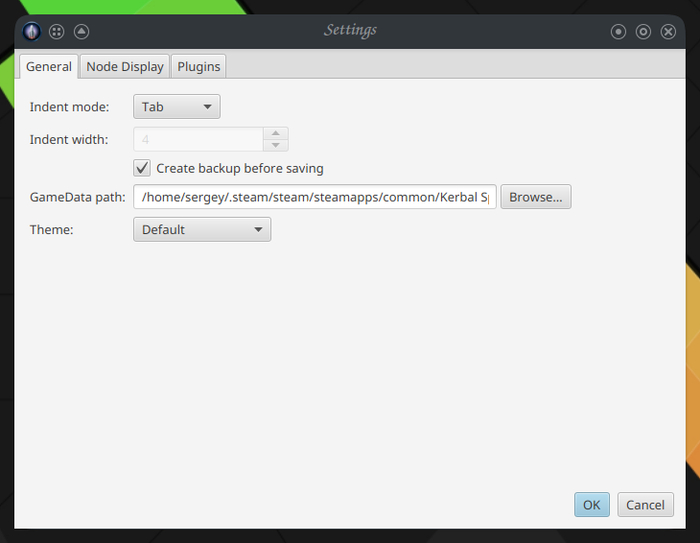Expand the Theme dropdown set to Default
The height and width of the screenshot is (543, 700).
[x=202, y=230]
